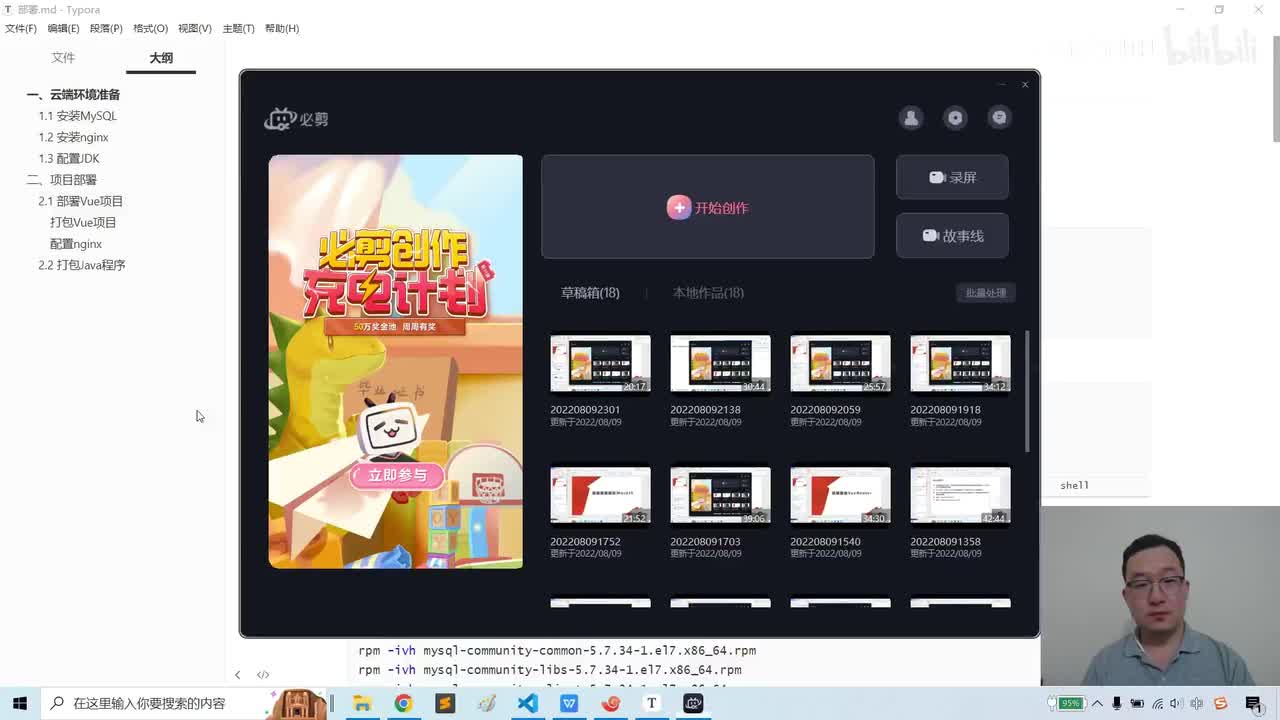Jump to 1.2 安装nginx outline entry
This screenshot has width=1280, height=720.
[74, 137]
